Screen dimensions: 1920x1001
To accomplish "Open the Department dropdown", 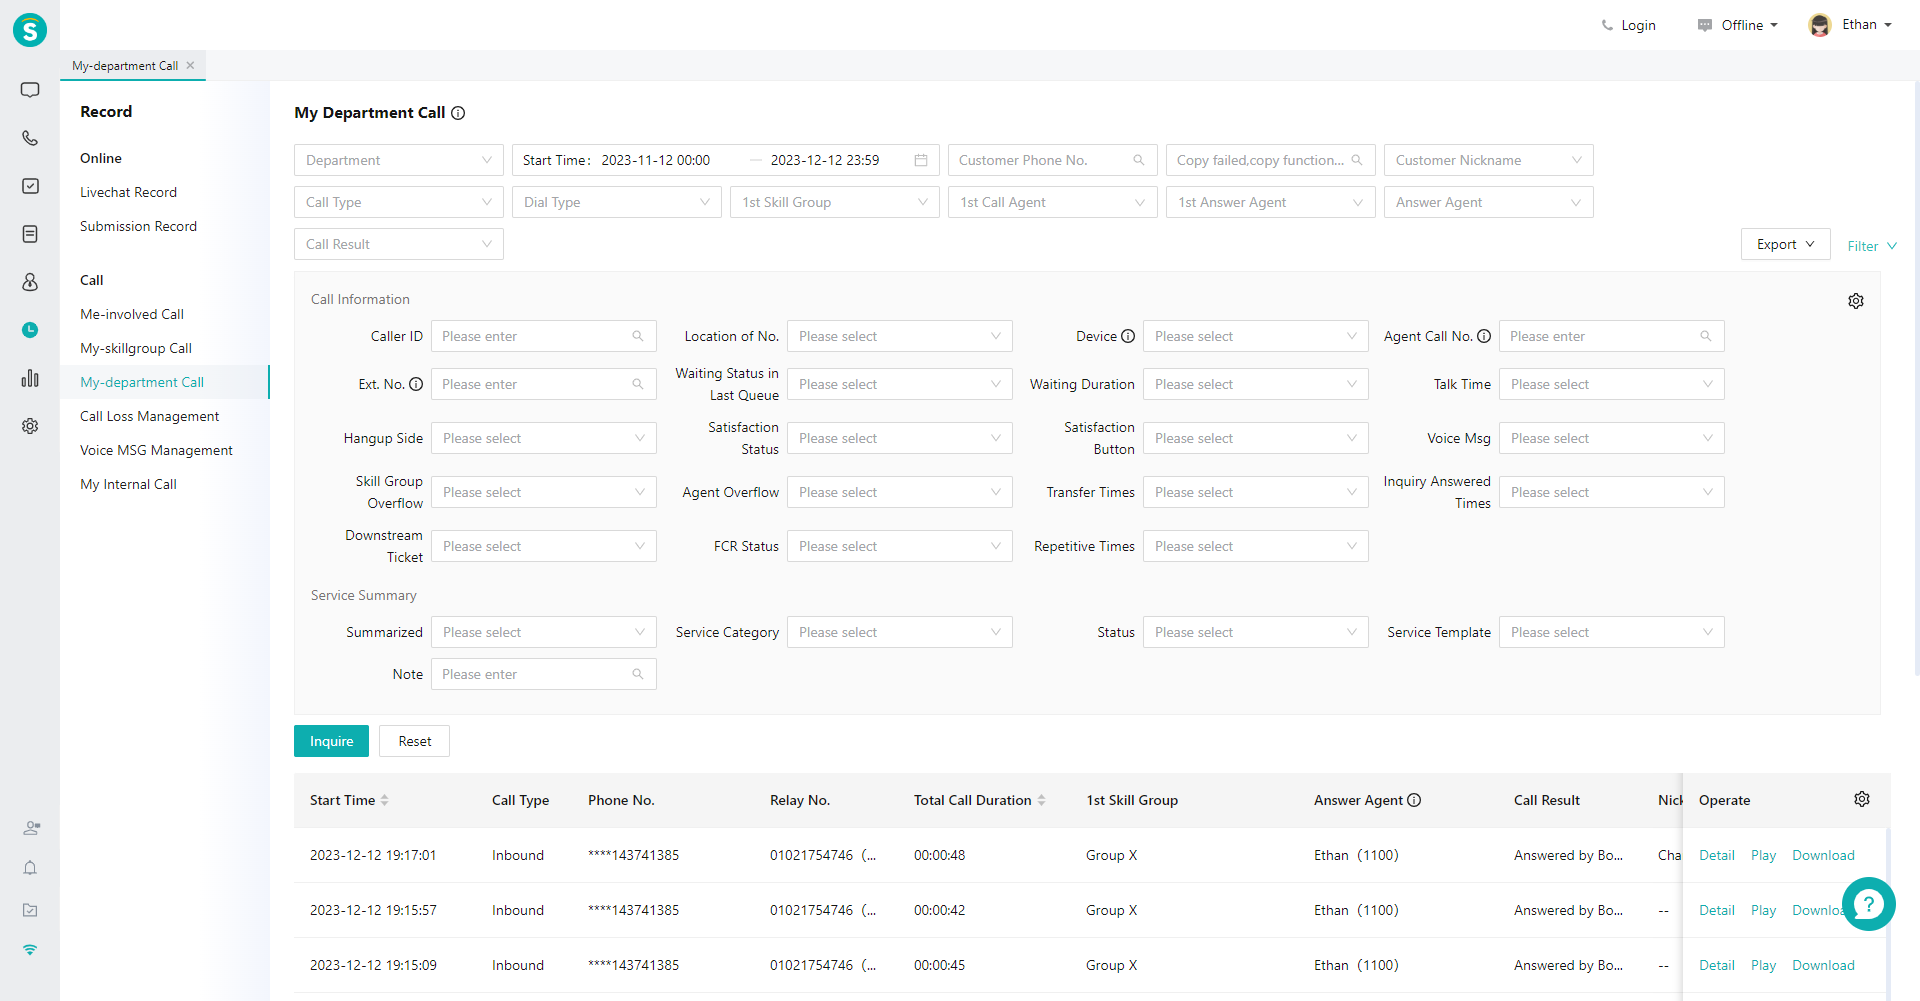I will click(x=399, y=160).
